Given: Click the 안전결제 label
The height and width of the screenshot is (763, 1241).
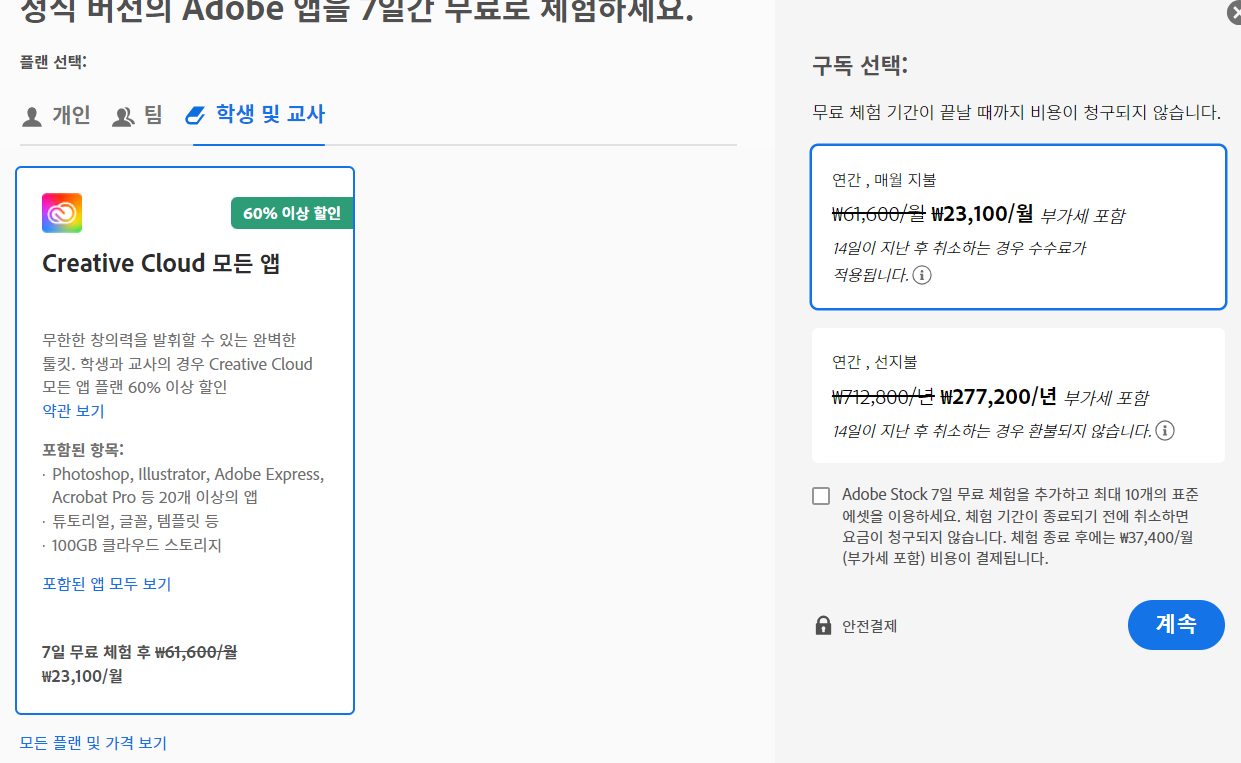Looking at the screenshot, I should pyautogui.click(x=869, y=626).
